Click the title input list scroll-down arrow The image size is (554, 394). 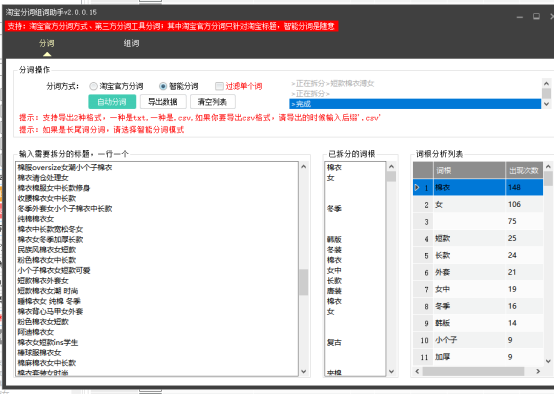coord(303,371)
